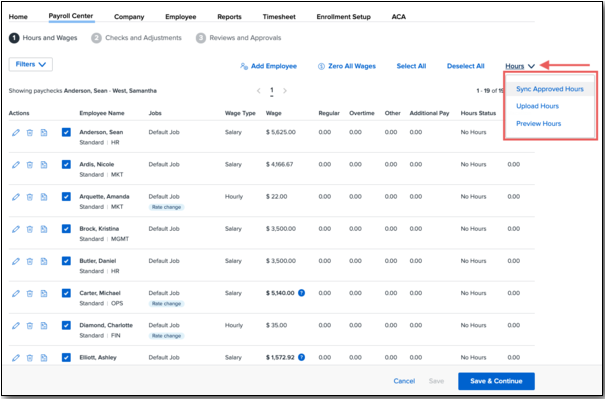The height and width of the screenshot is (399, 605).
Task: Click Save & Continue button
Action: (496, 381)
